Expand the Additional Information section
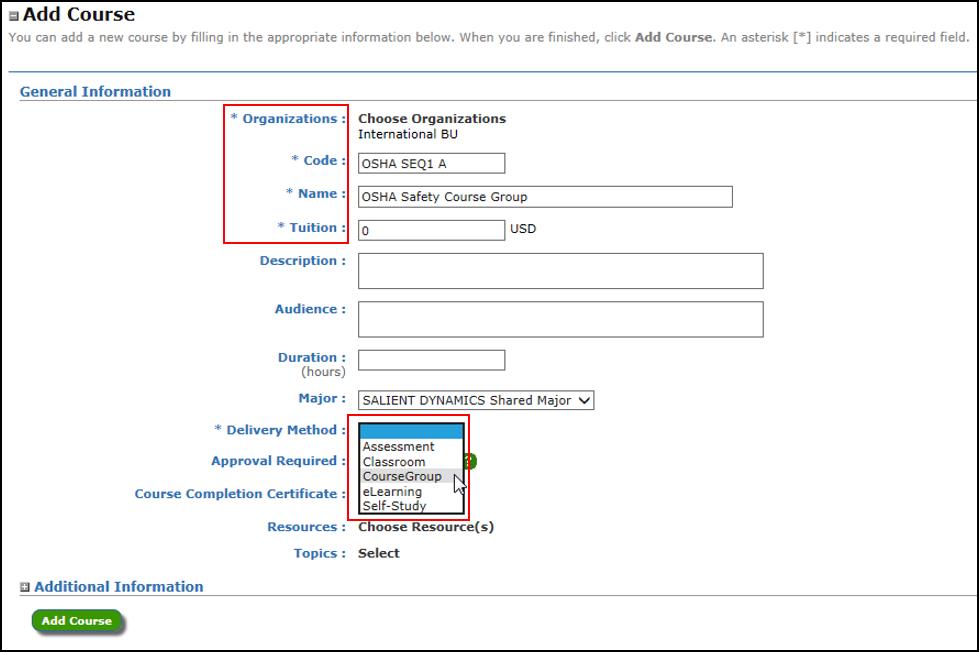Viewport: 979px width, 652px height. point(25,588)
